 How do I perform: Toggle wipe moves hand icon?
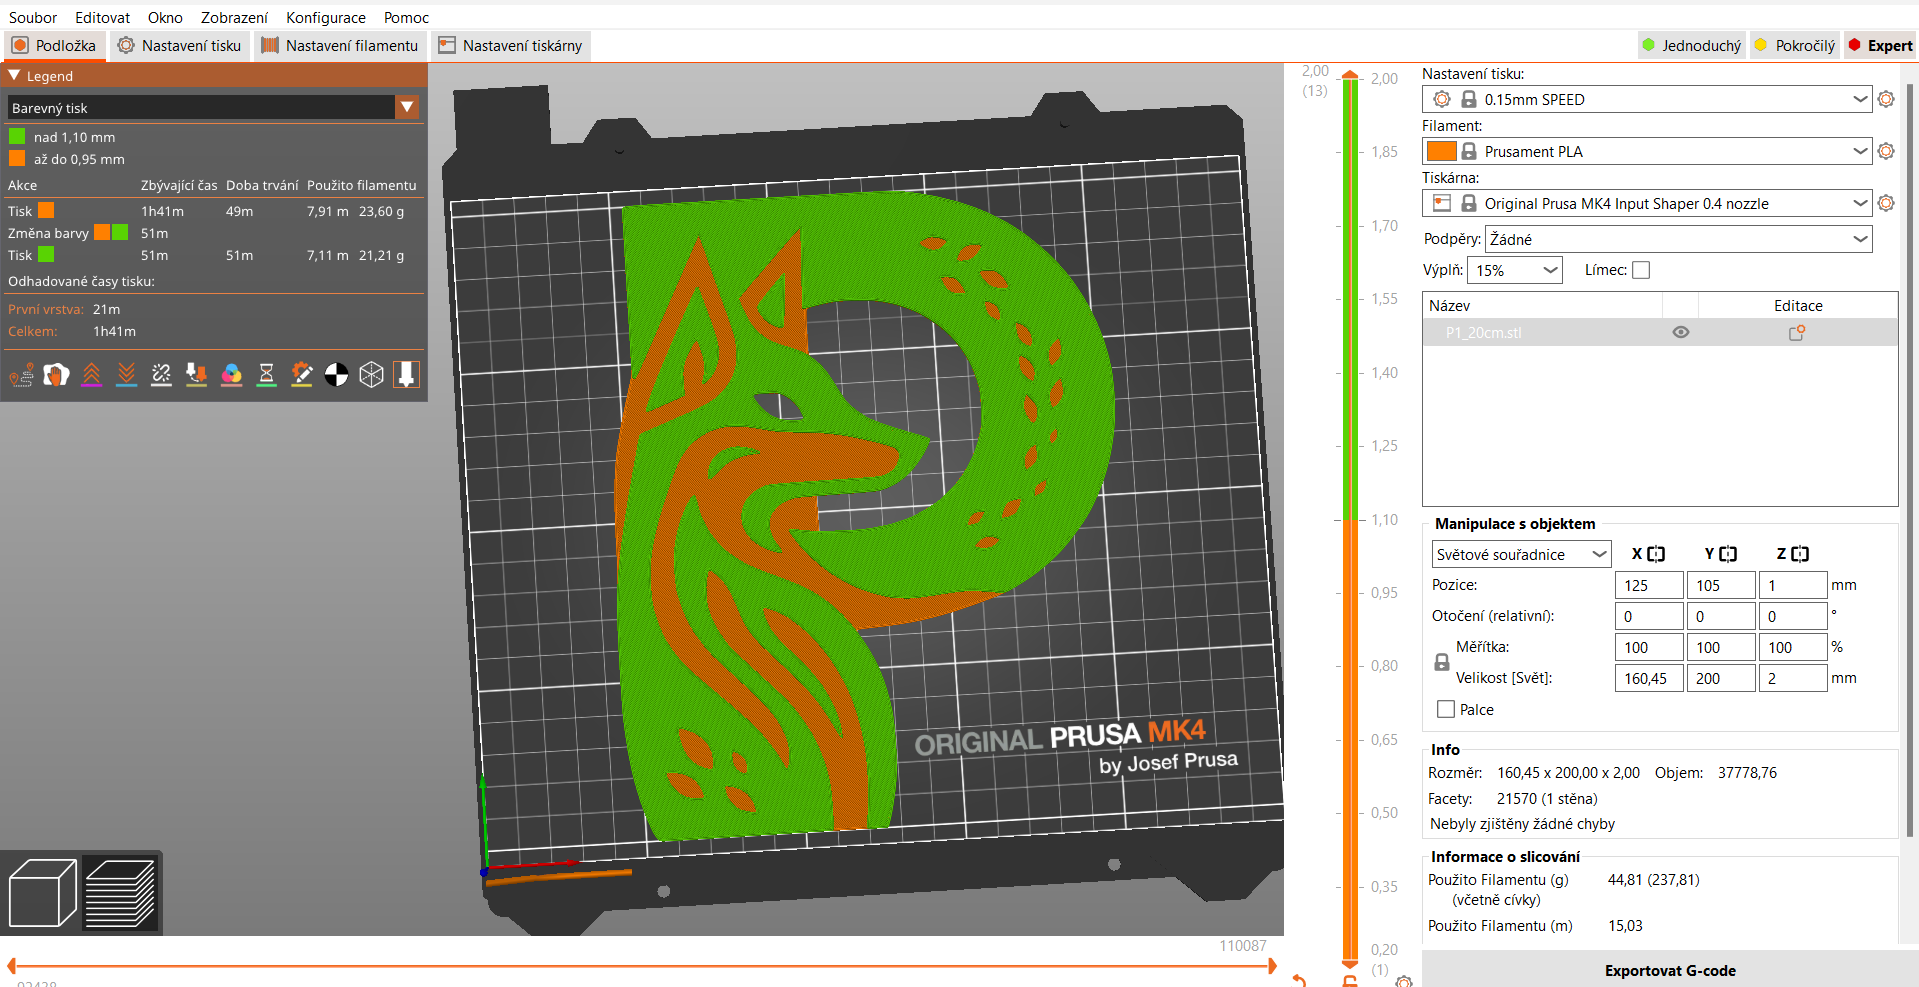57,375
